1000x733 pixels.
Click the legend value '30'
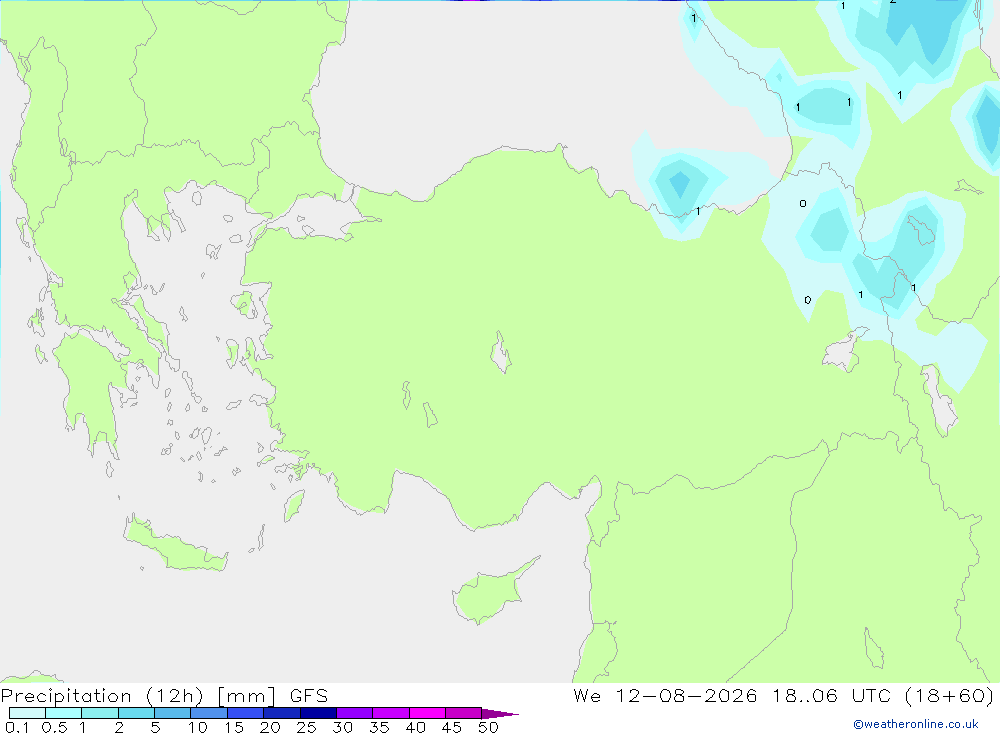coord(343,727)
